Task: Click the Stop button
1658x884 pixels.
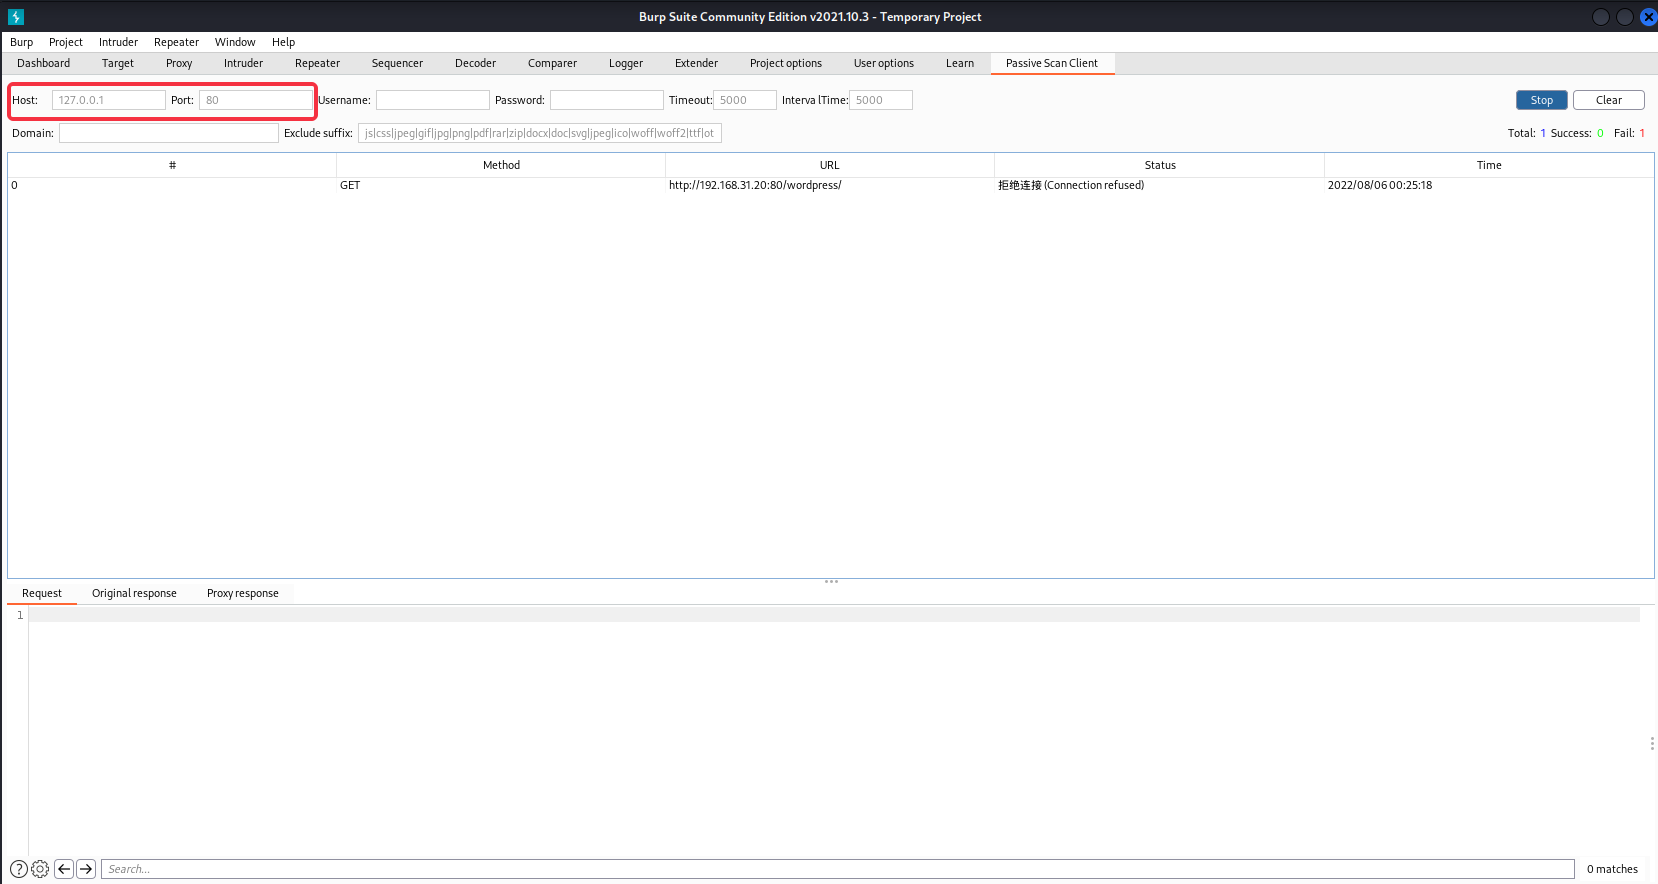Action: click(x=1542, y=100)
